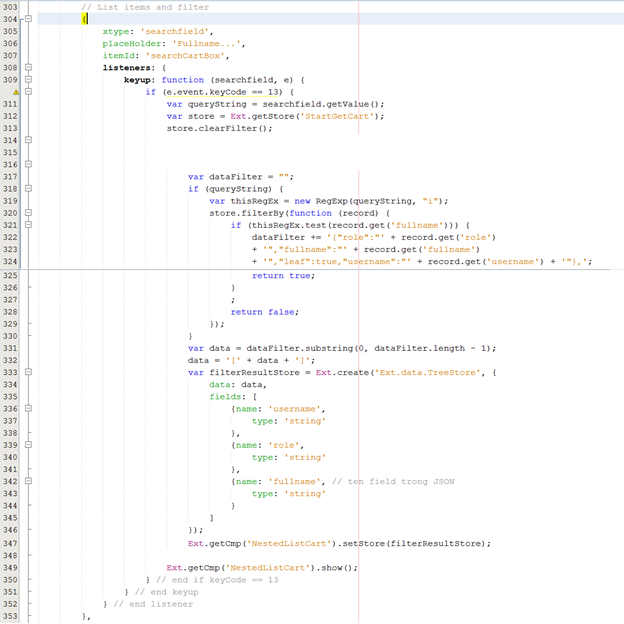Click the '// ten field trong JSON' comment
The width and height of the screenshot is (624, 624).
[x=393, y=482]
